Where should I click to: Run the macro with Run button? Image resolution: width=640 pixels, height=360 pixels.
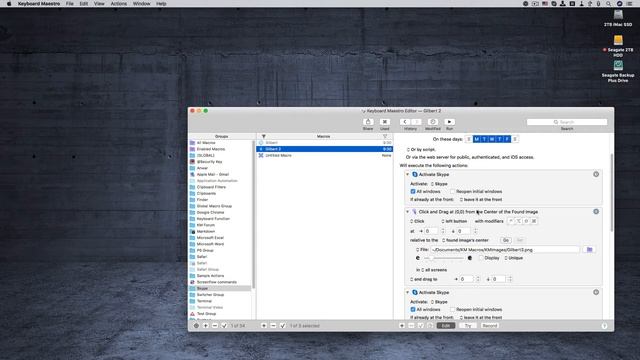point(449,122)
